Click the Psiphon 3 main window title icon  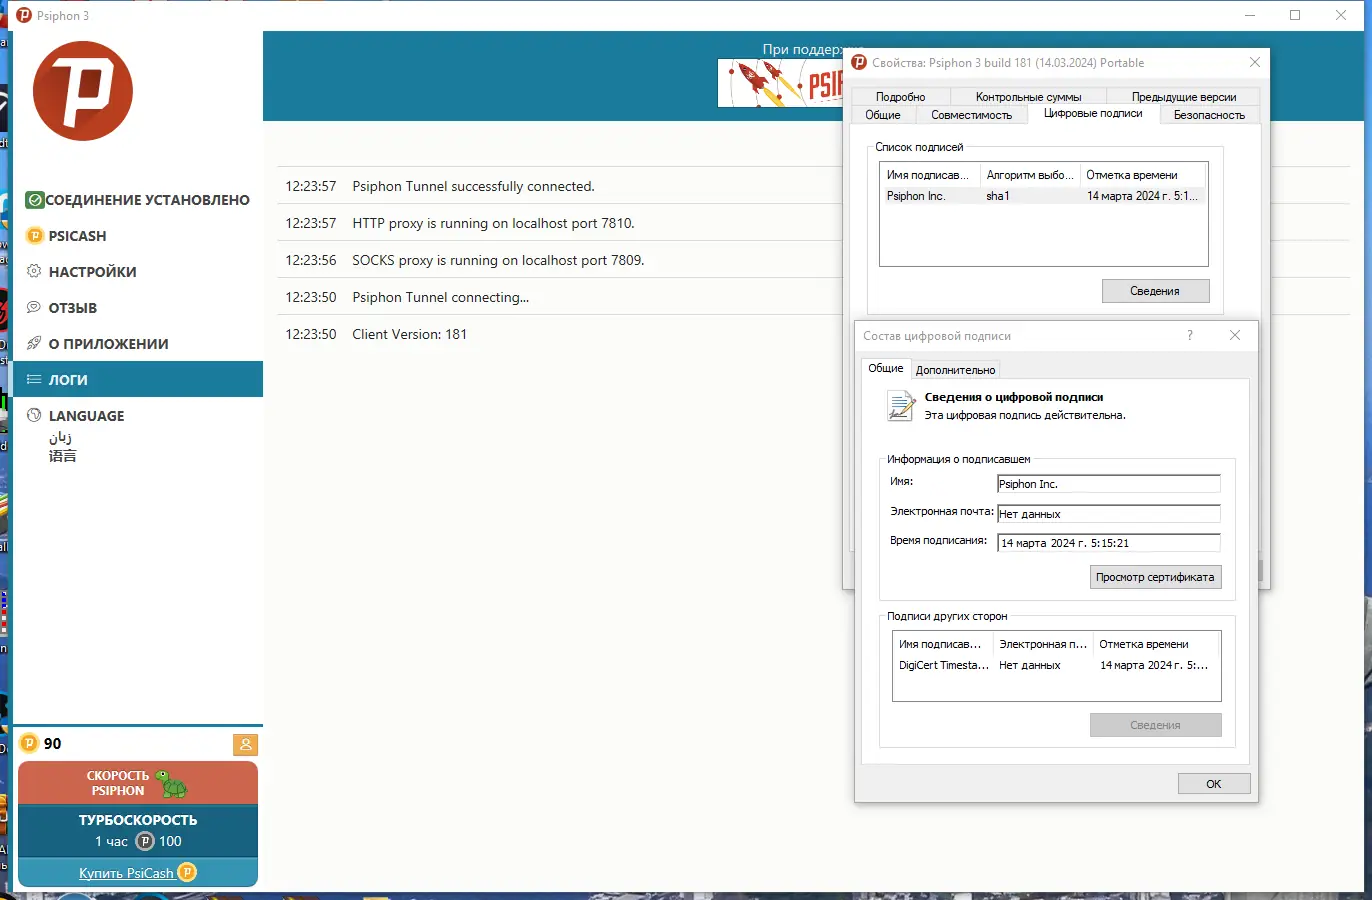[24, 15]
